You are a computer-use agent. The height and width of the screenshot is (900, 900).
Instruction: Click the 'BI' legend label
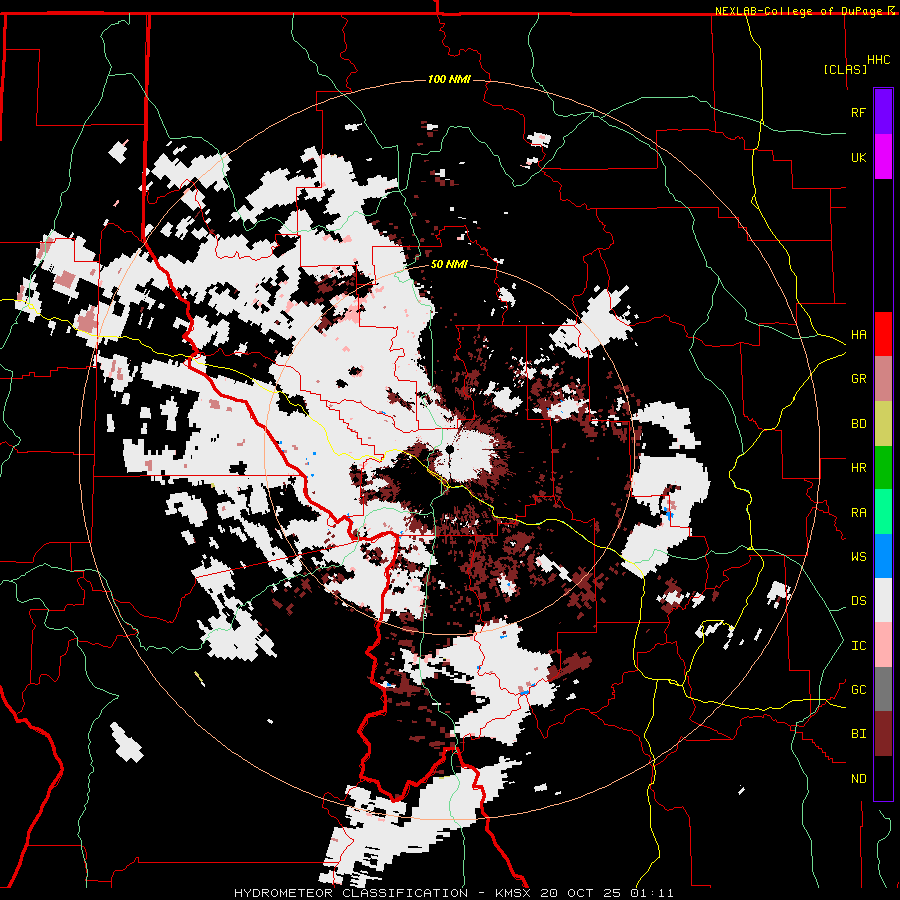pos(858,734)
